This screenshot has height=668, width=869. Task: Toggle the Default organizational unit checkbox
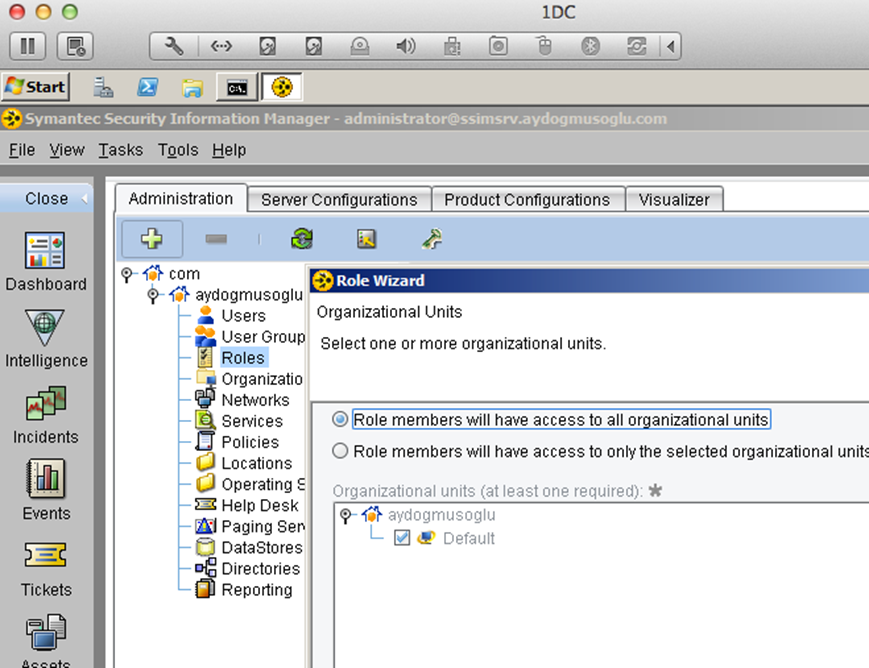(x=402, y=538)
